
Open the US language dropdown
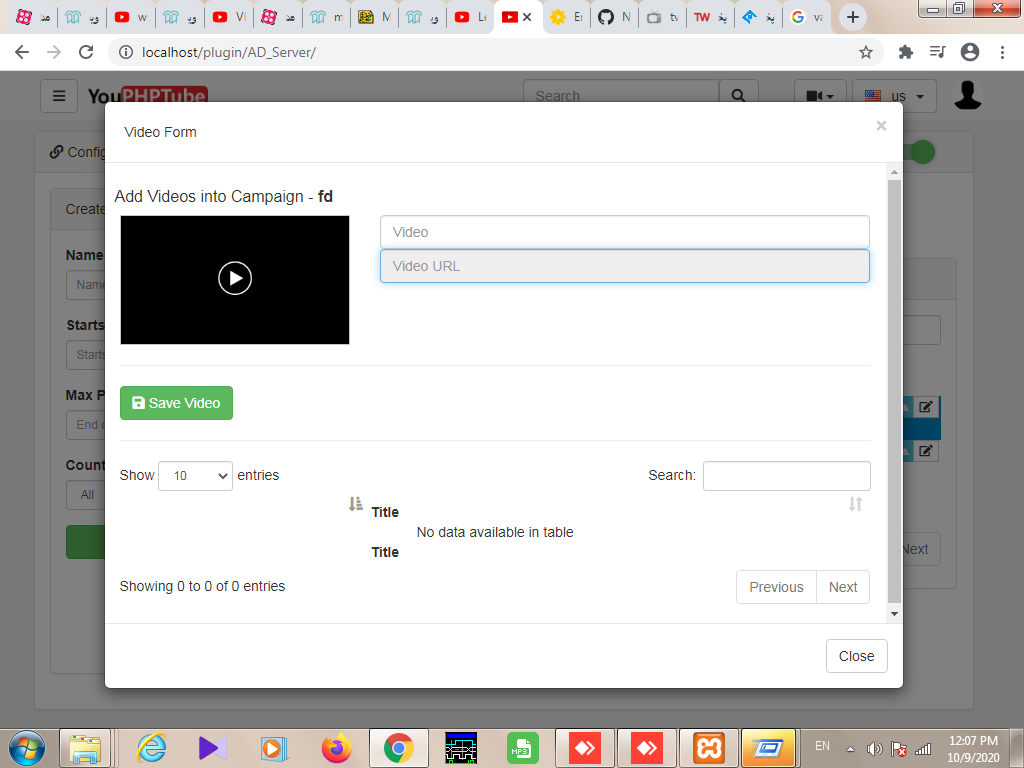[x=893, y=95]
